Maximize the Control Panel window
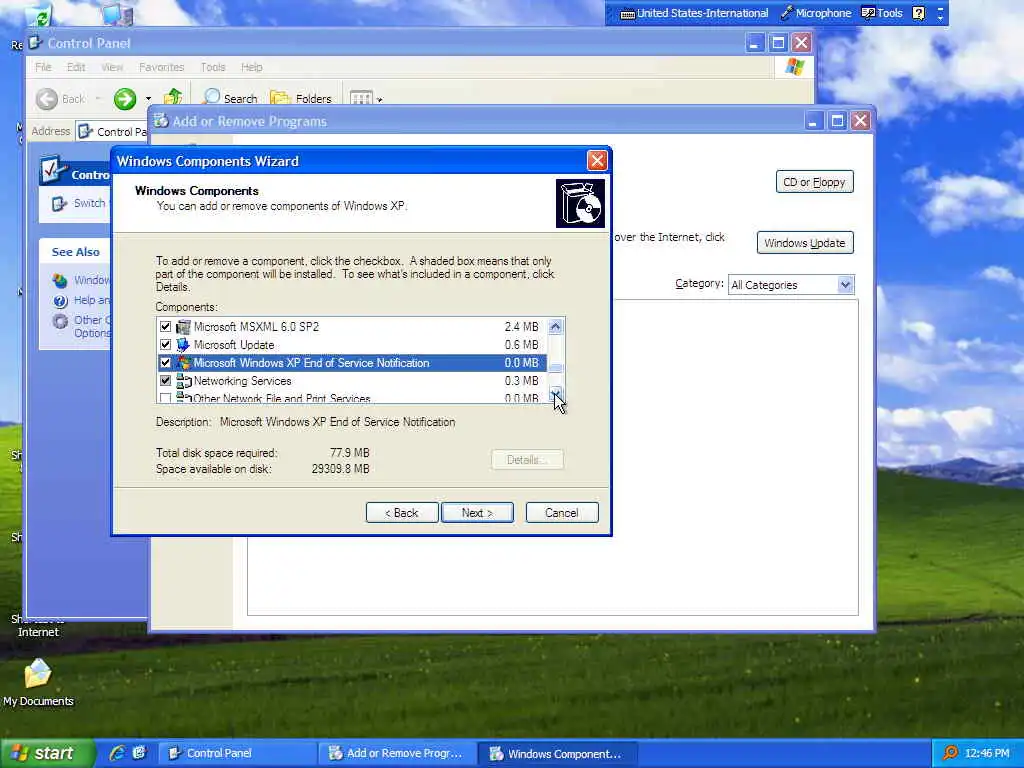The width and height of the screenshot is (1024, 768). click(x=778, y=43)
